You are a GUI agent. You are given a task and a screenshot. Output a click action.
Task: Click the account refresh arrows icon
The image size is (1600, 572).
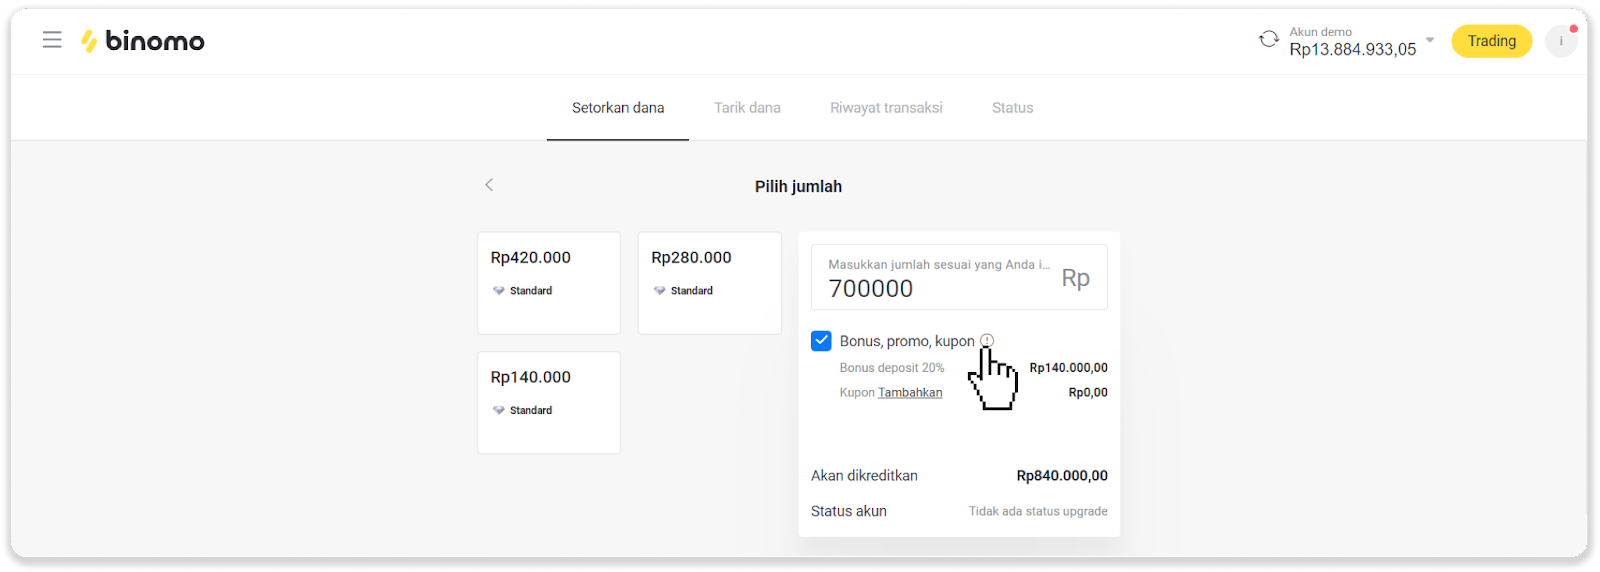(1268, 40)
